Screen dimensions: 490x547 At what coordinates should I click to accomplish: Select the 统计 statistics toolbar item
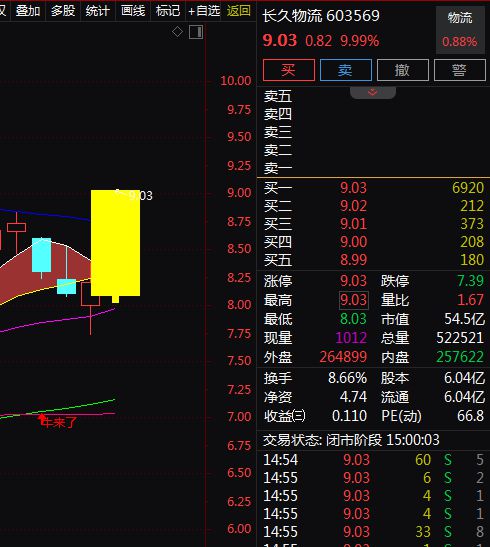point(98,11)
